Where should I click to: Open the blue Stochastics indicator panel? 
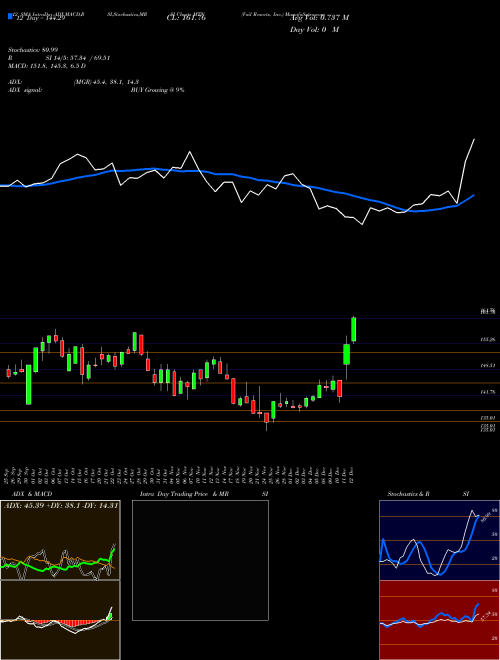click(439, 540)
